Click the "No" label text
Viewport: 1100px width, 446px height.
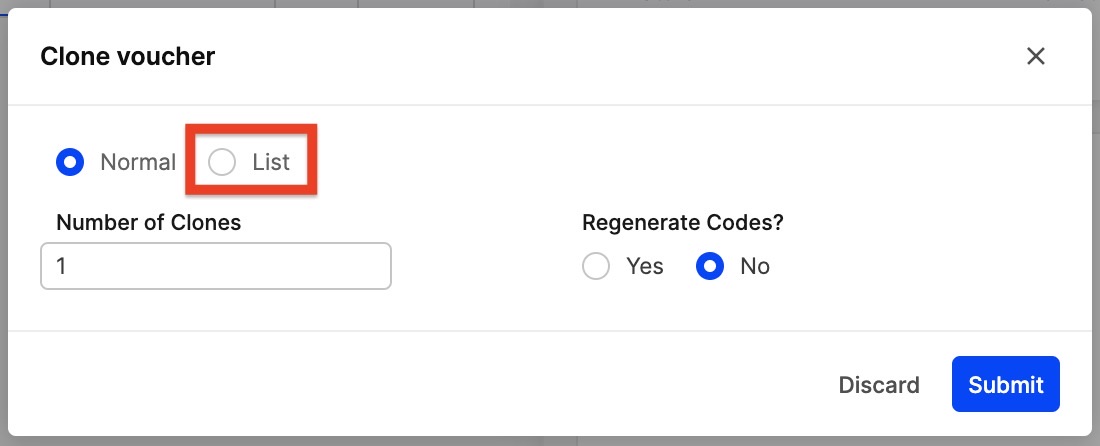pyautogui.click(x=755, y=266)
